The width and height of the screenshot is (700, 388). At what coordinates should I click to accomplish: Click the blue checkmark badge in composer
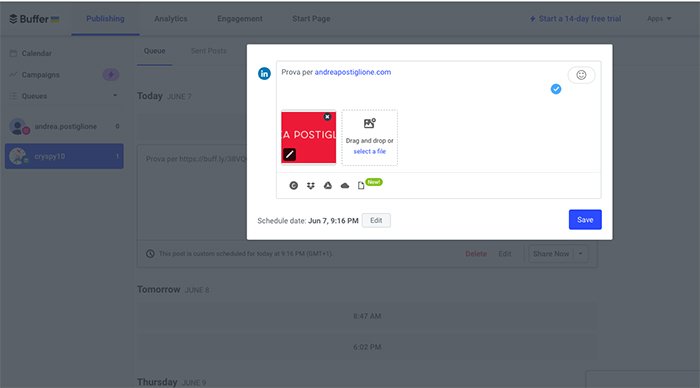pyautogui.click(x=556, y=89)
